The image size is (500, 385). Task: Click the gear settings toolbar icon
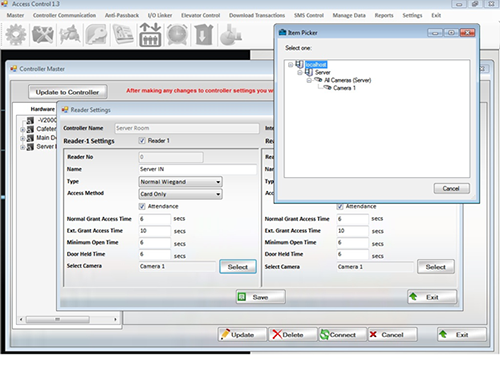point(16,34)
